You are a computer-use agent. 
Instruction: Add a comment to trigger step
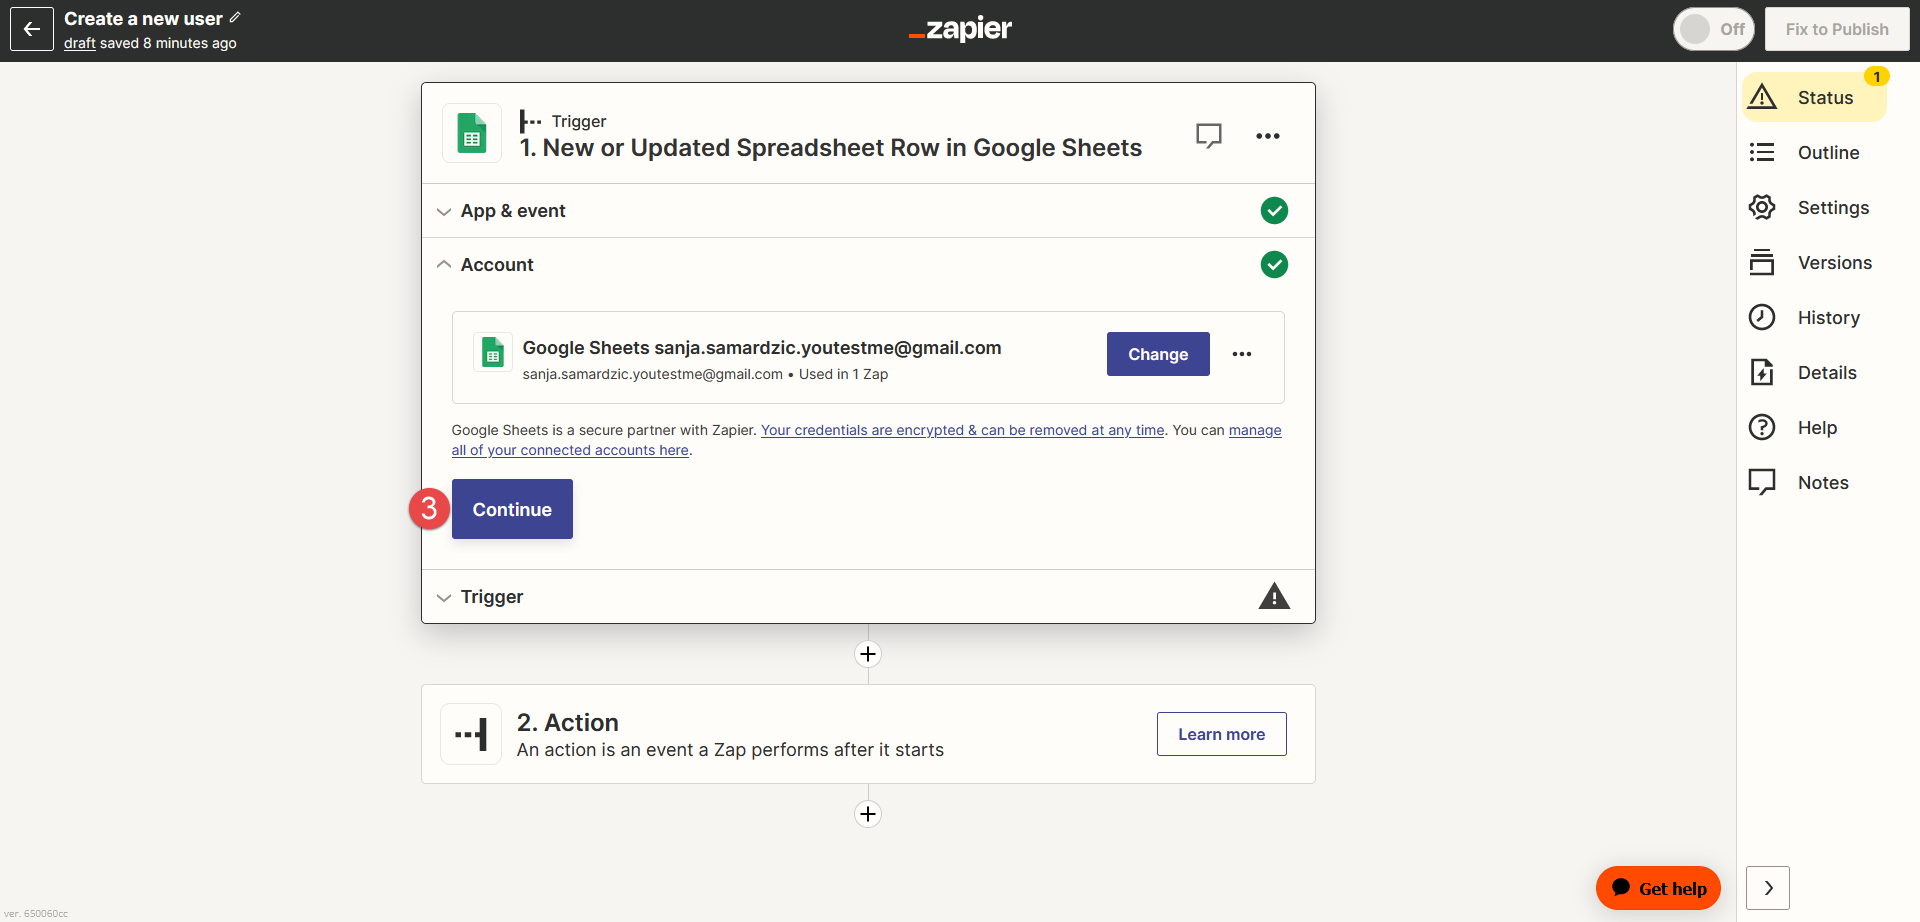click(x=1209, y=135)
